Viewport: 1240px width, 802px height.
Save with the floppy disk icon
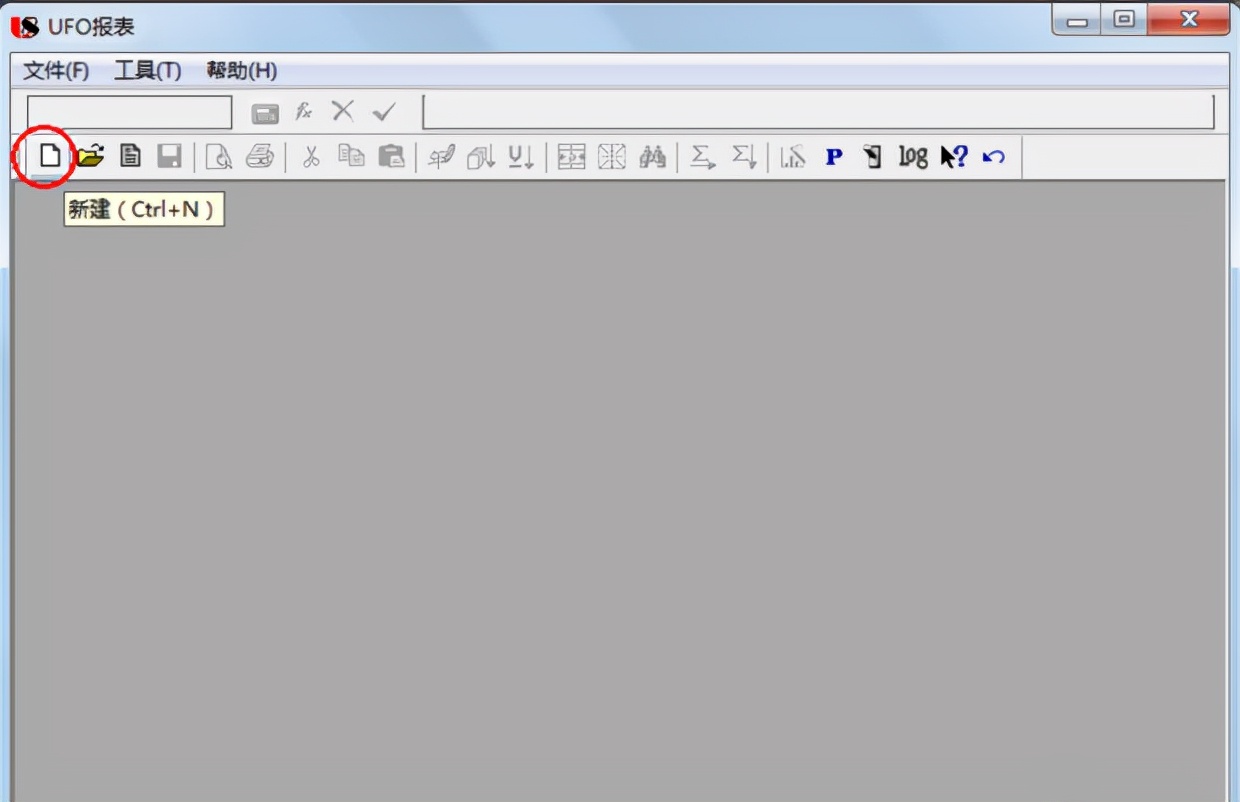170,156
